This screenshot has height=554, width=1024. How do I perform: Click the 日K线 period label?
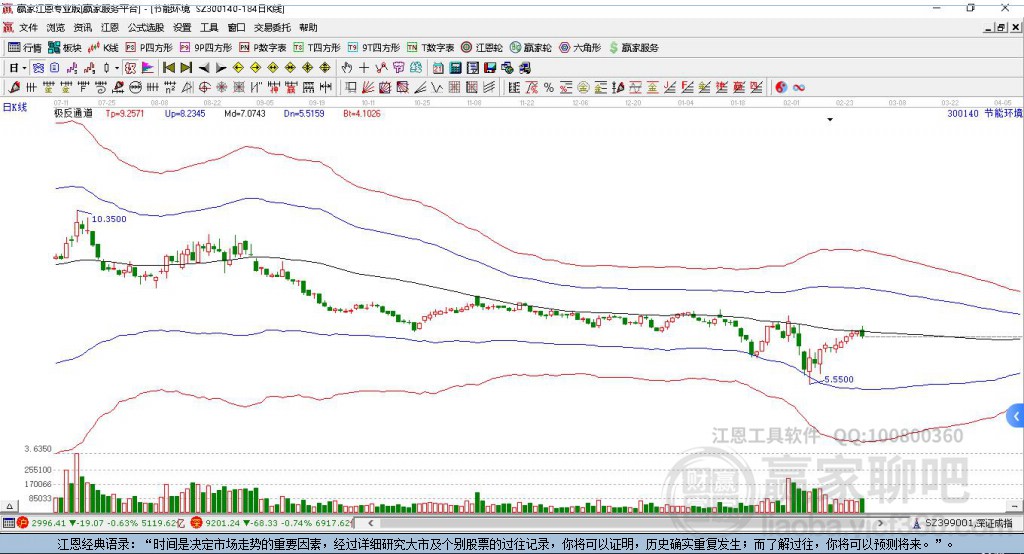15,107
